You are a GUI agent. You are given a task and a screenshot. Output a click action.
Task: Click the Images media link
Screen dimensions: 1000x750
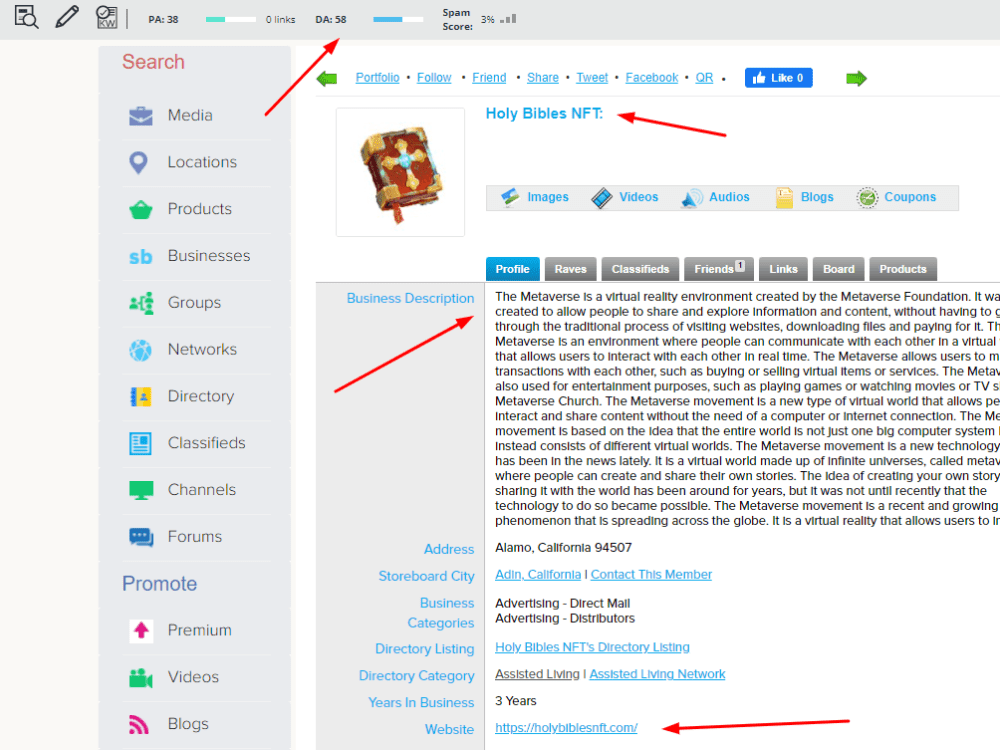coord(548,197)
